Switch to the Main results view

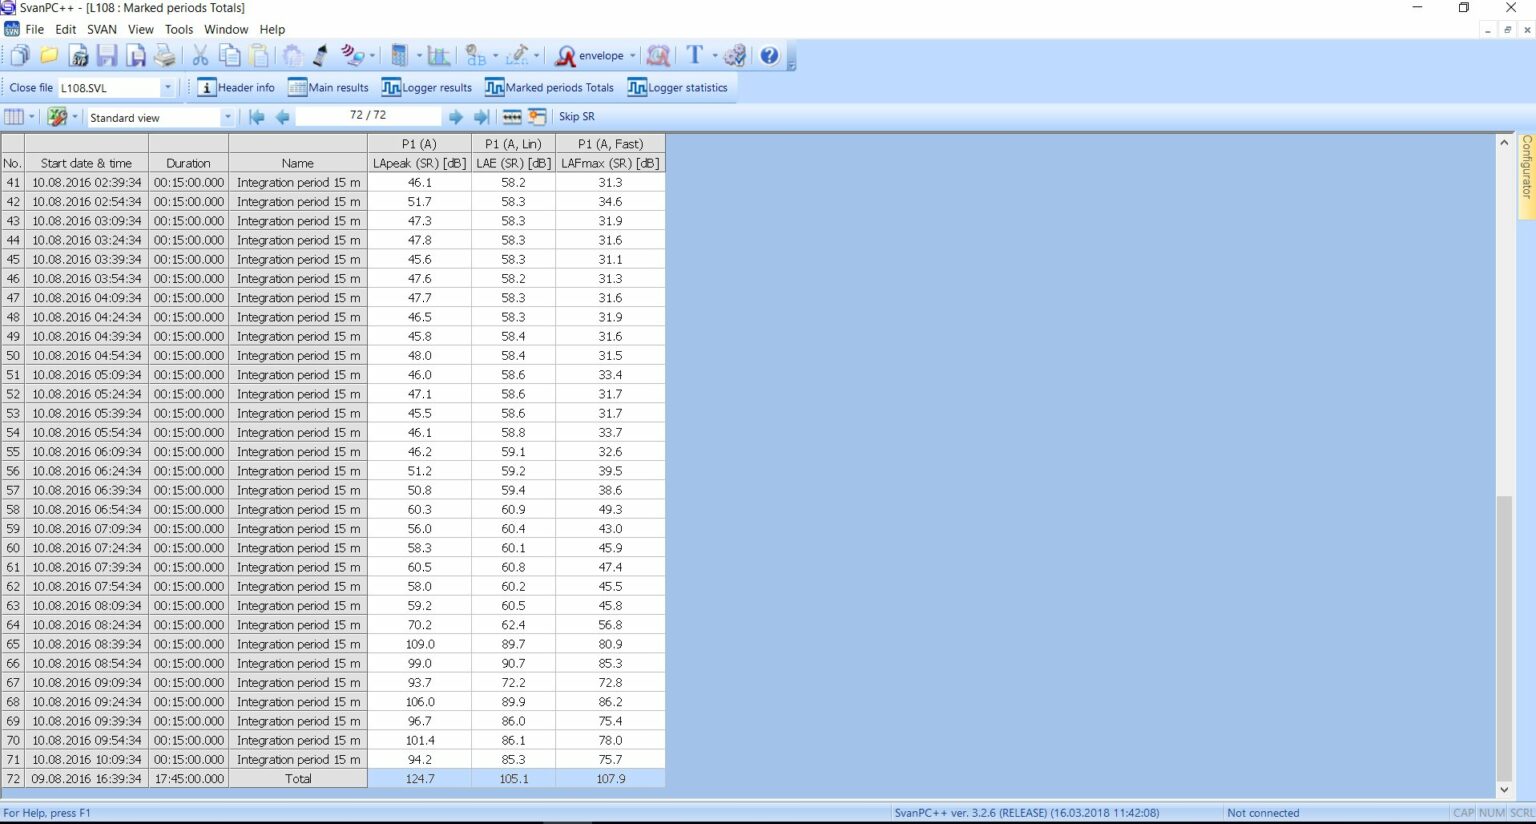(x=328, y=87)
